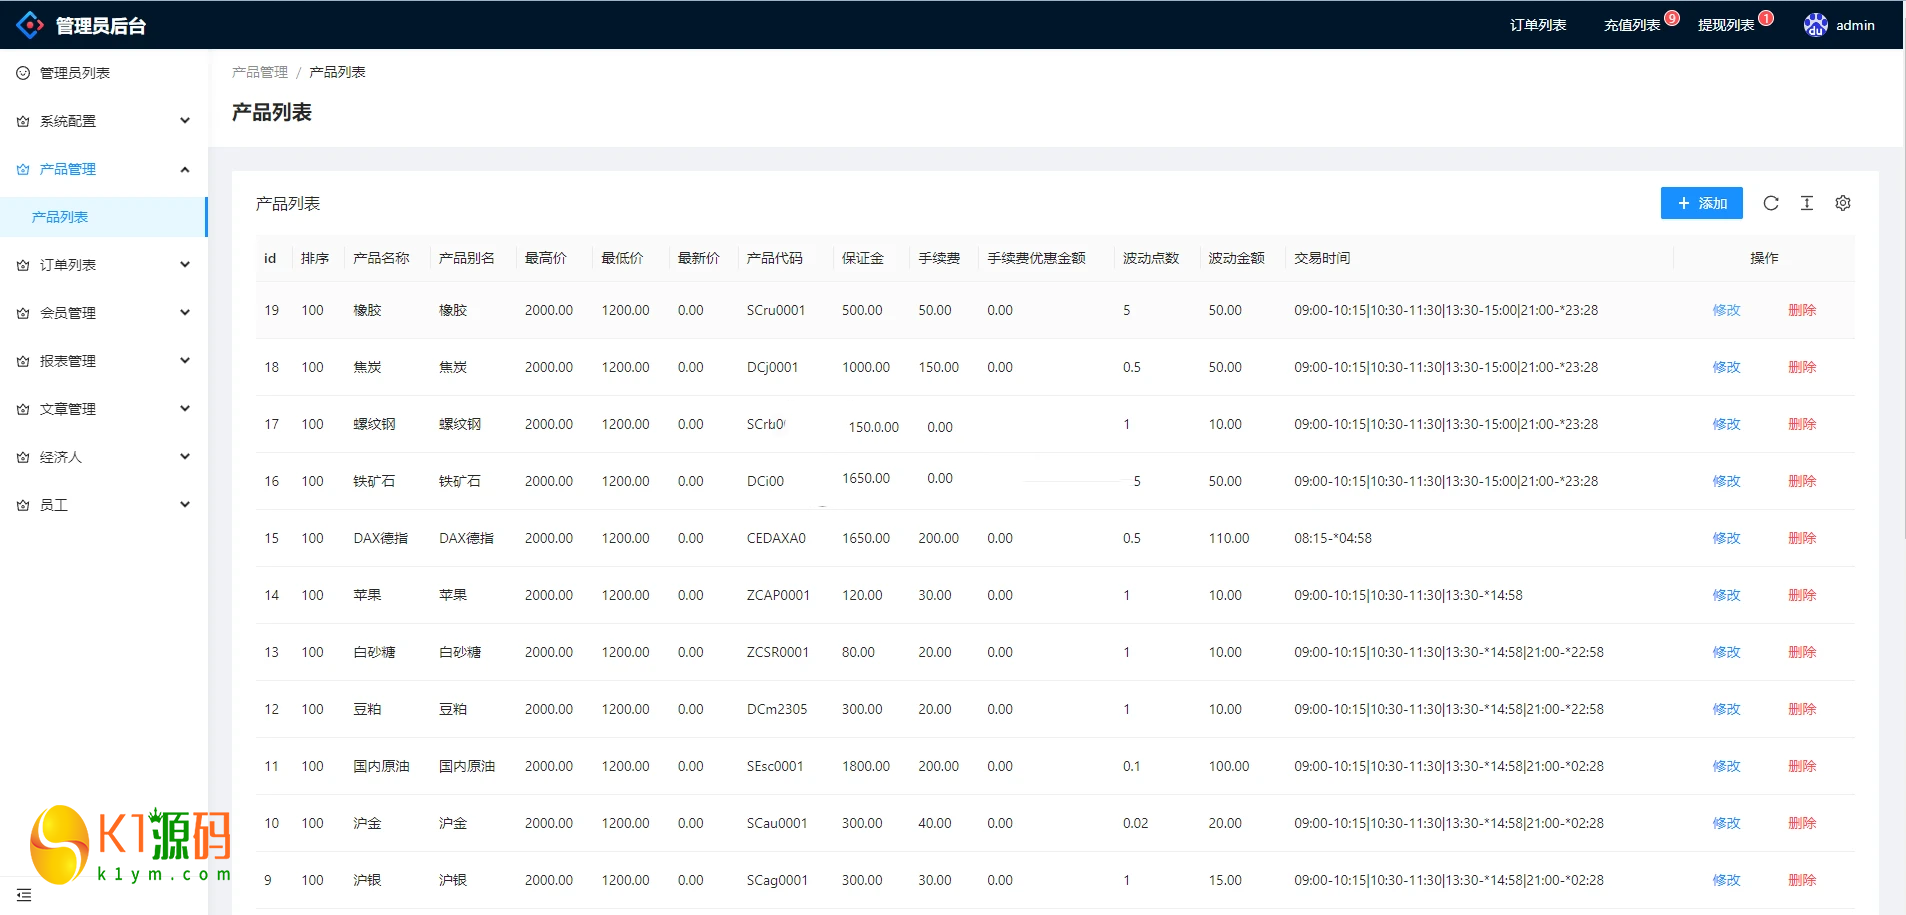Click the admin backend logo icon
Image resolution: width=1906 pixels, height=915 pixels.
(30, 25)
